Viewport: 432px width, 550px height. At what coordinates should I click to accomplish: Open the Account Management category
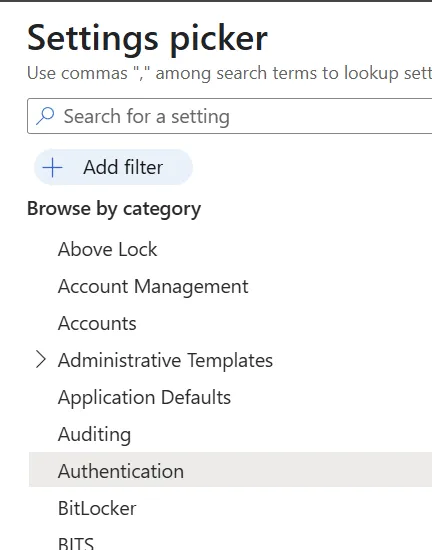[x=153, y=287]
